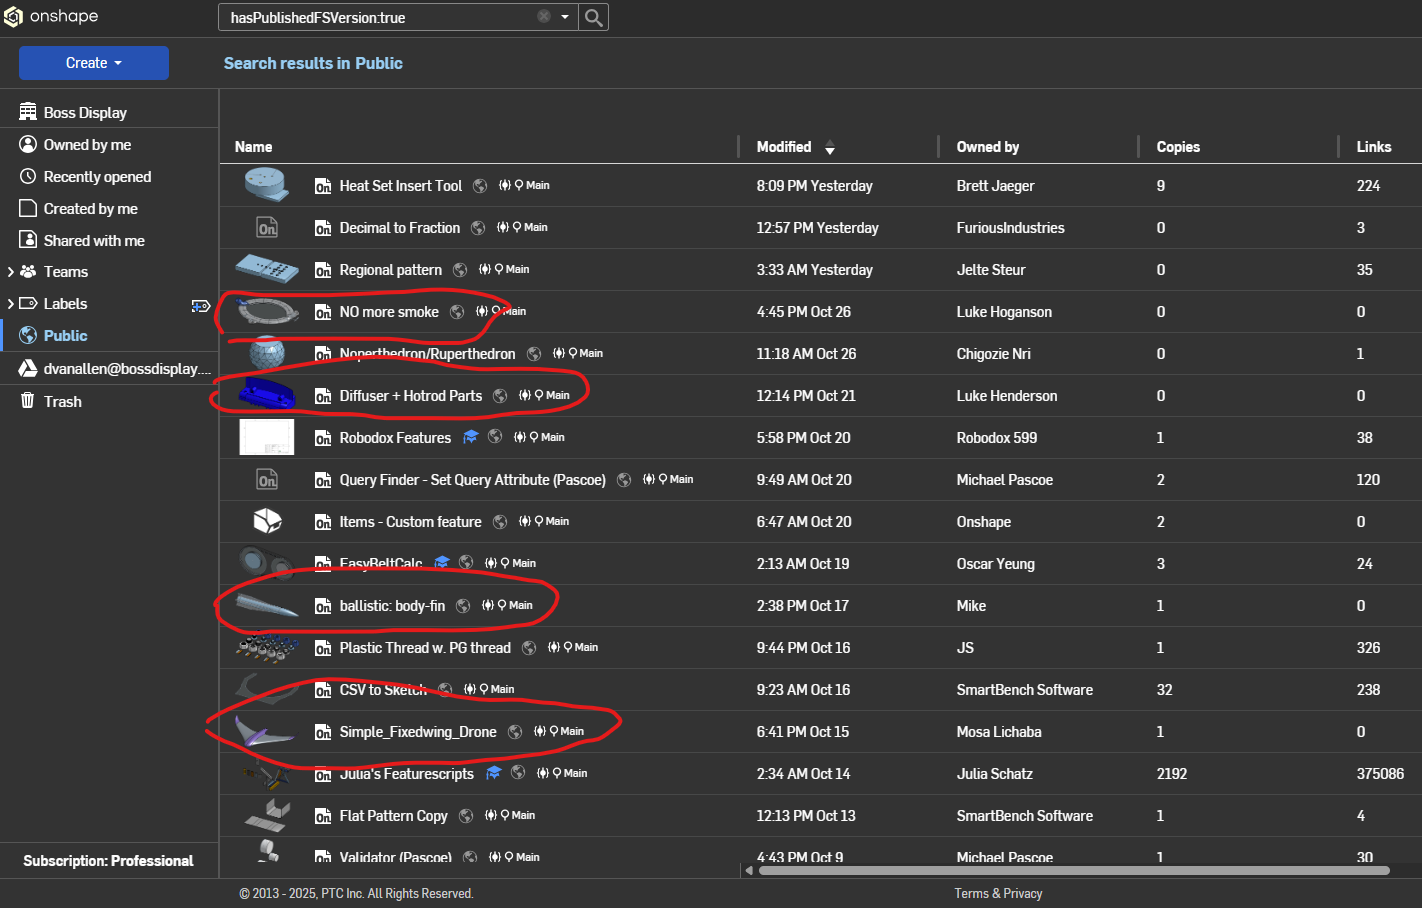
Task: Expand the Labels section in sidebar
Action: tap(10, 304)
